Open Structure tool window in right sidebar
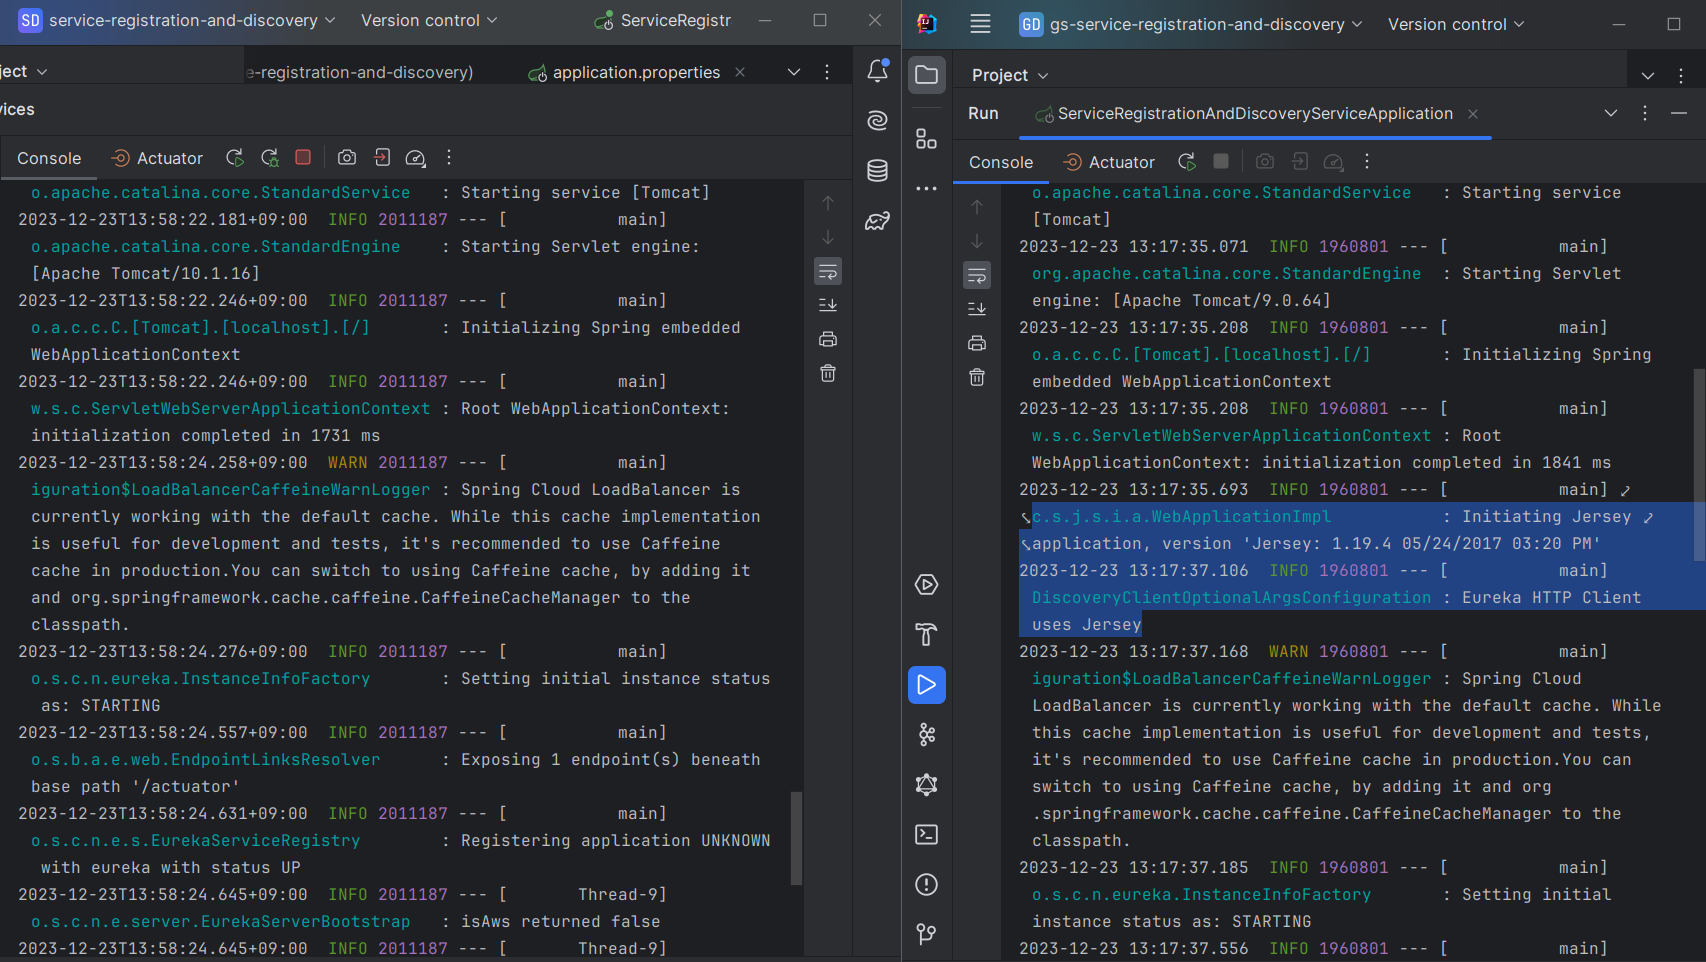Viewport: 1706px width, 962px height. pyautogui.click(x=927, y=139)
